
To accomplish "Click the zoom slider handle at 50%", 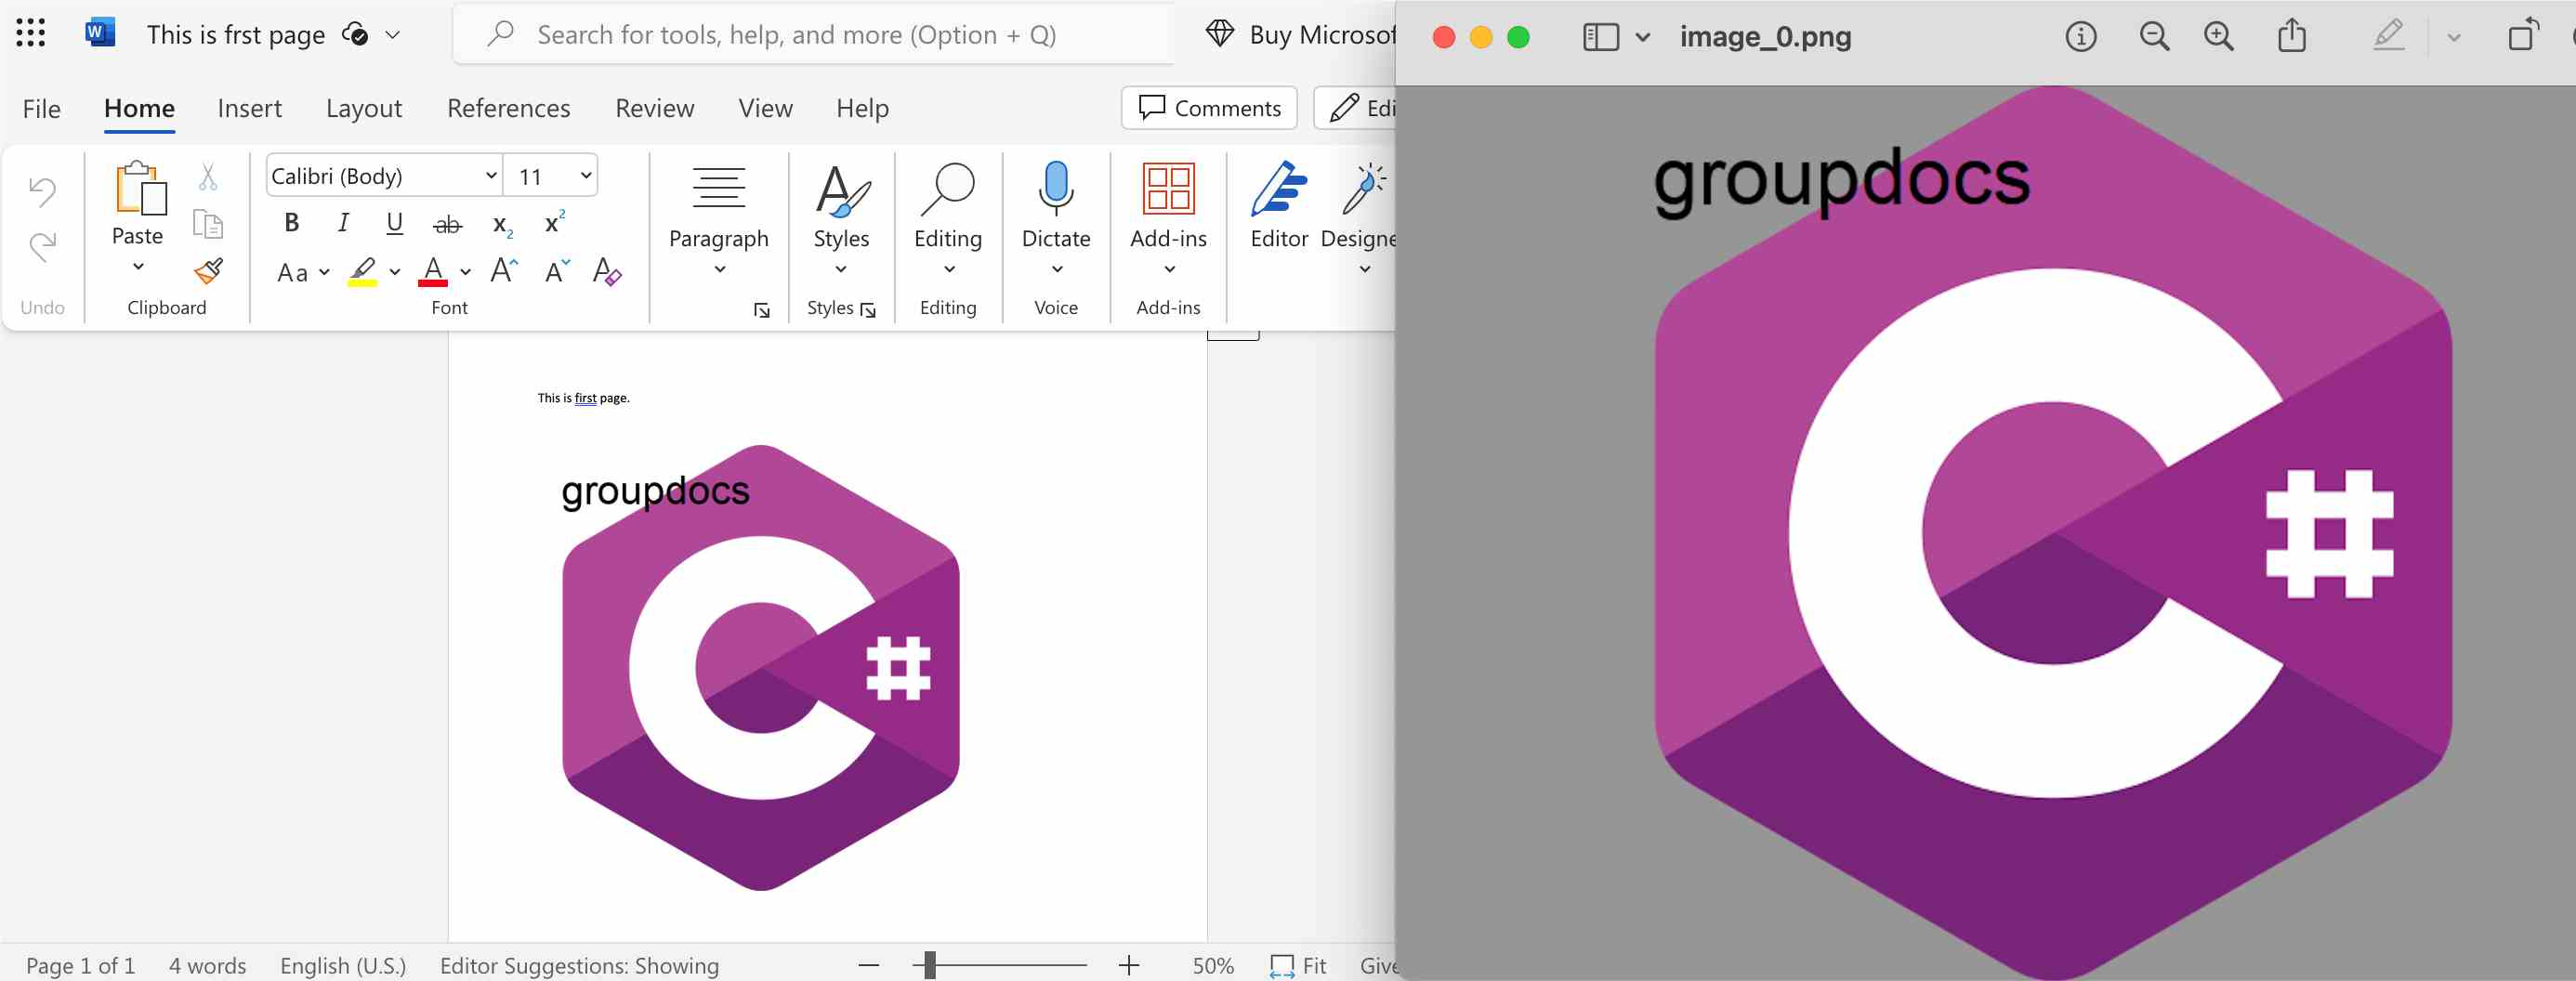I will (x=930, y=965).
